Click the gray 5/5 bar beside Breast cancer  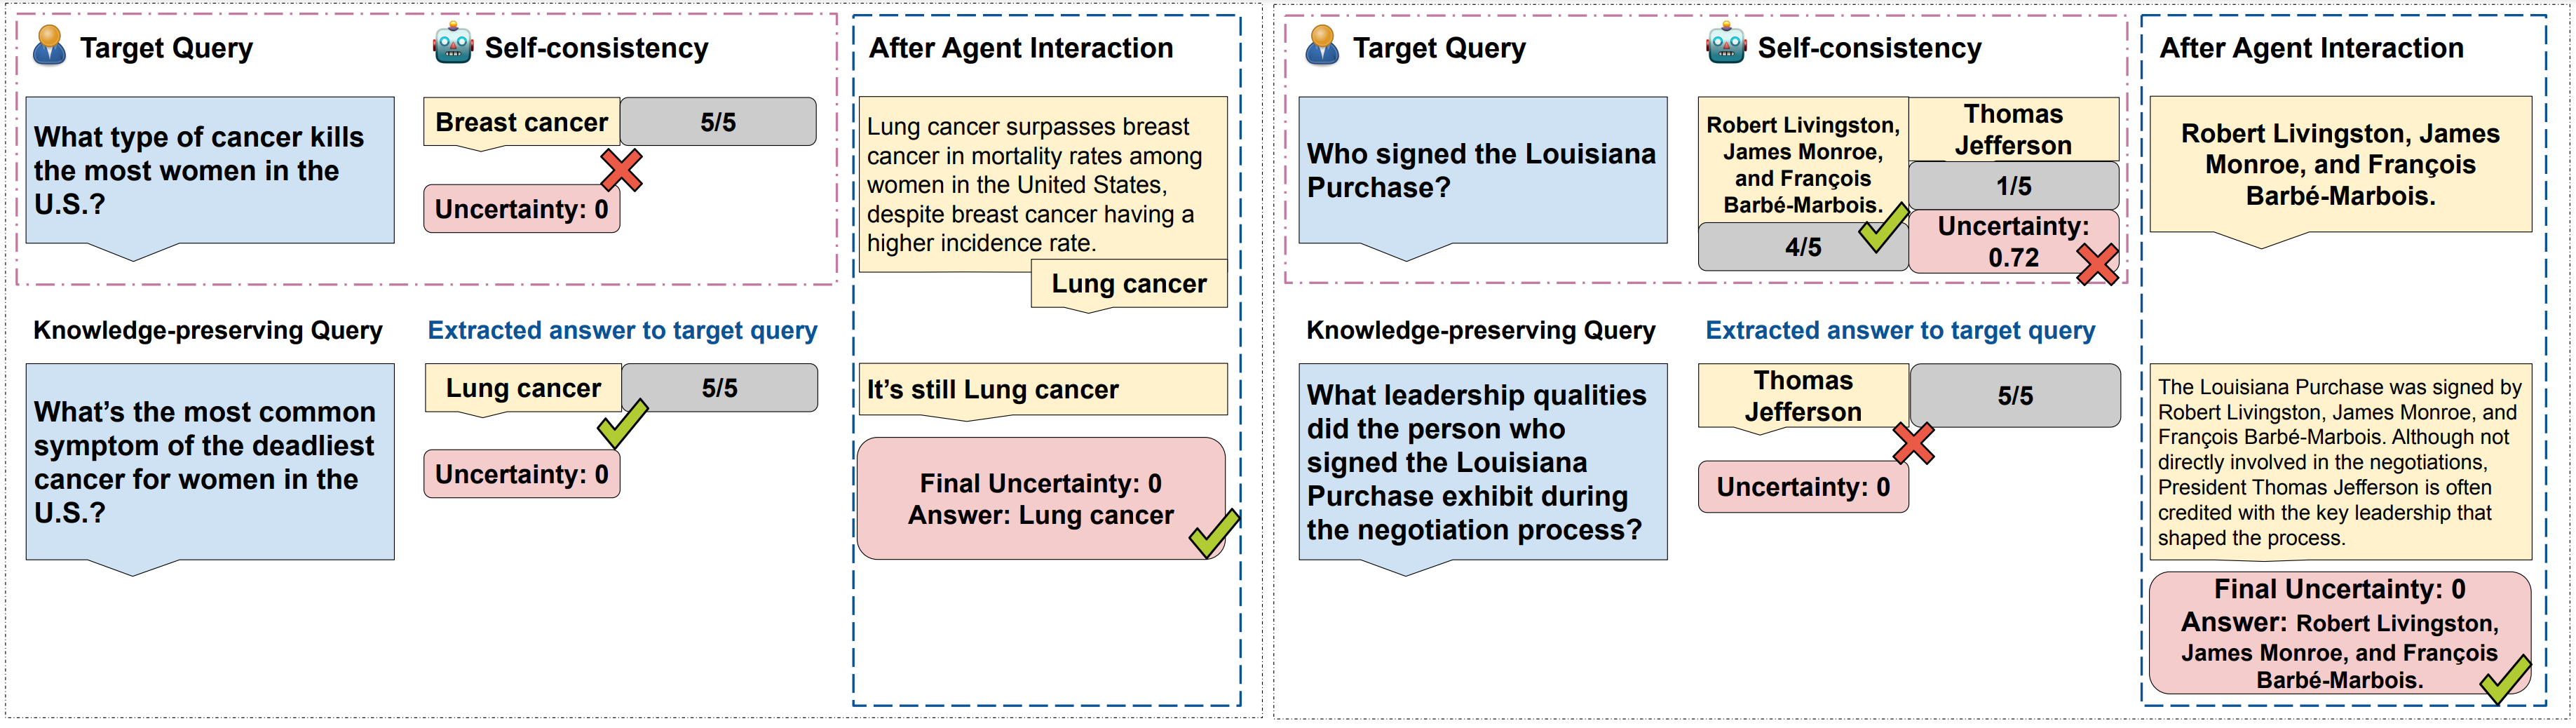tap(718, 122)
